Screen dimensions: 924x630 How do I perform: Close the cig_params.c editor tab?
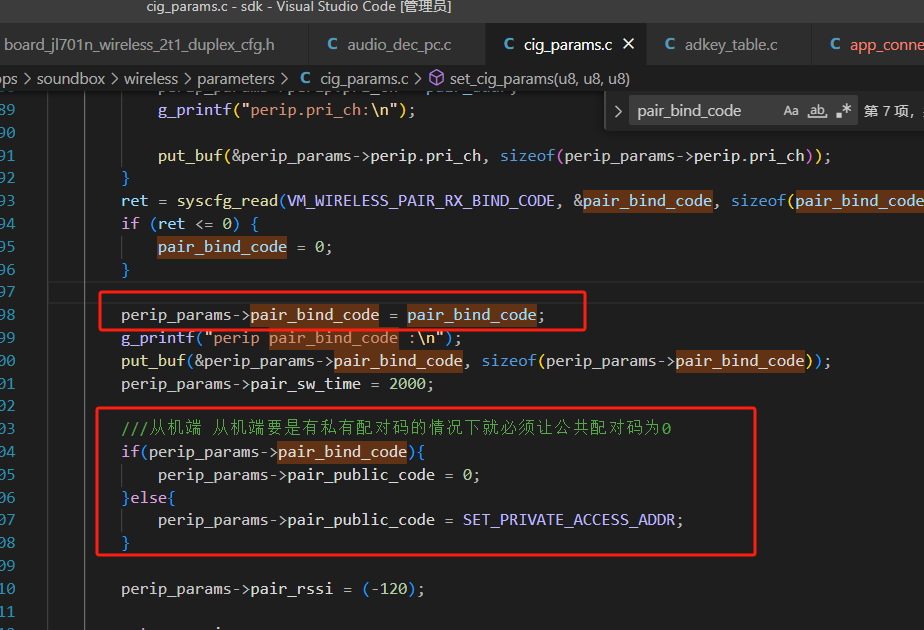(x=629, y=44)
